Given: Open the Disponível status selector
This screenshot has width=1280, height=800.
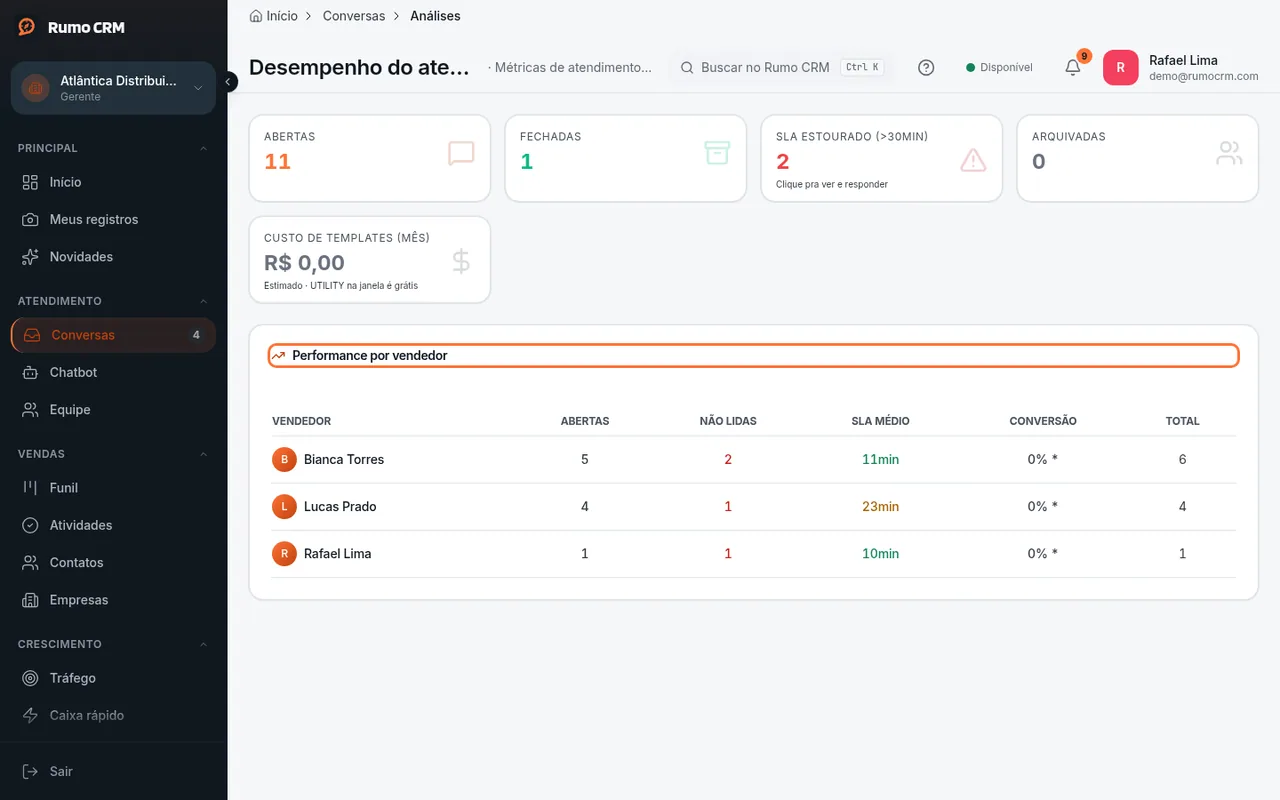Looking at the screenshot, I should coord(999,68).
